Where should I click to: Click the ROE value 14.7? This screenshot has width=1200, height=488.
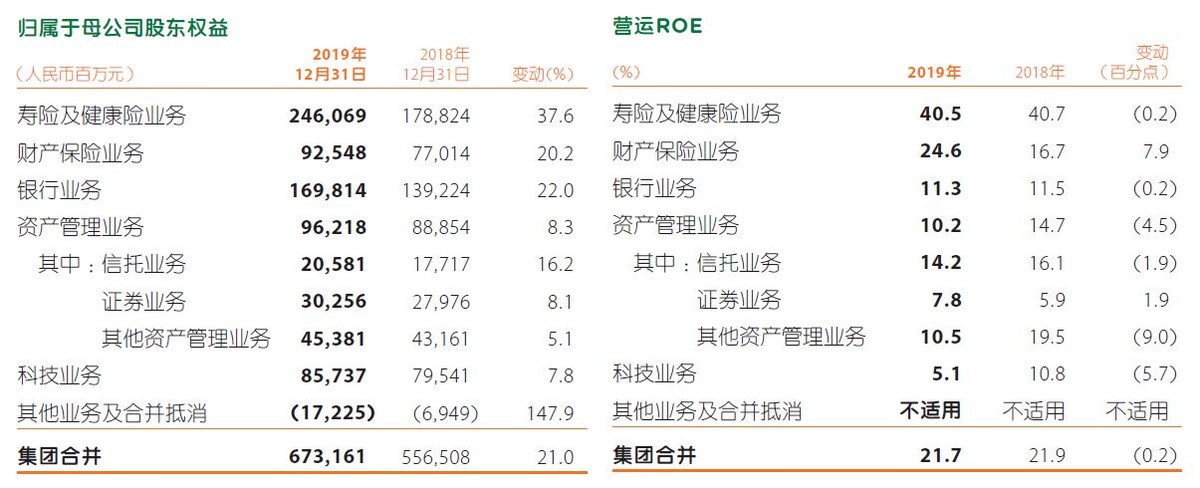click(x=1047, y=226)
